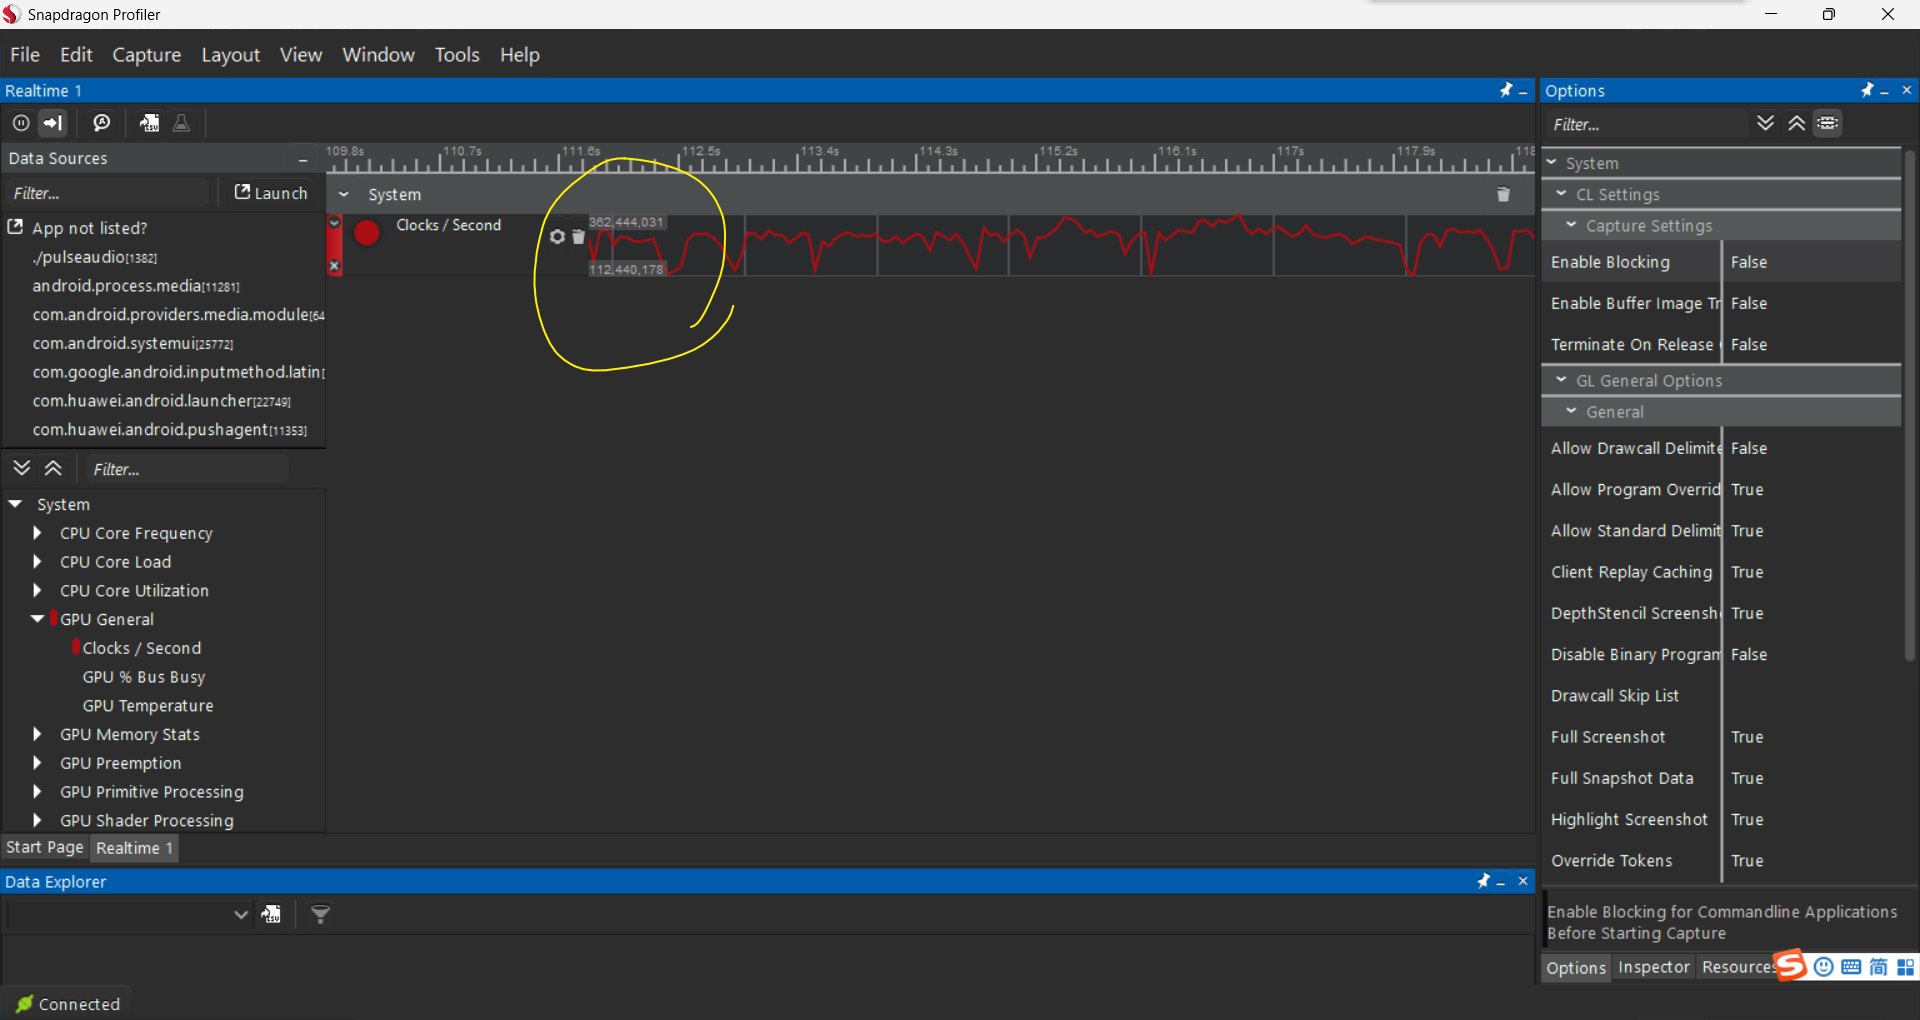Delete the System track group
Screen dimensions: 1920x1020
1503,194
